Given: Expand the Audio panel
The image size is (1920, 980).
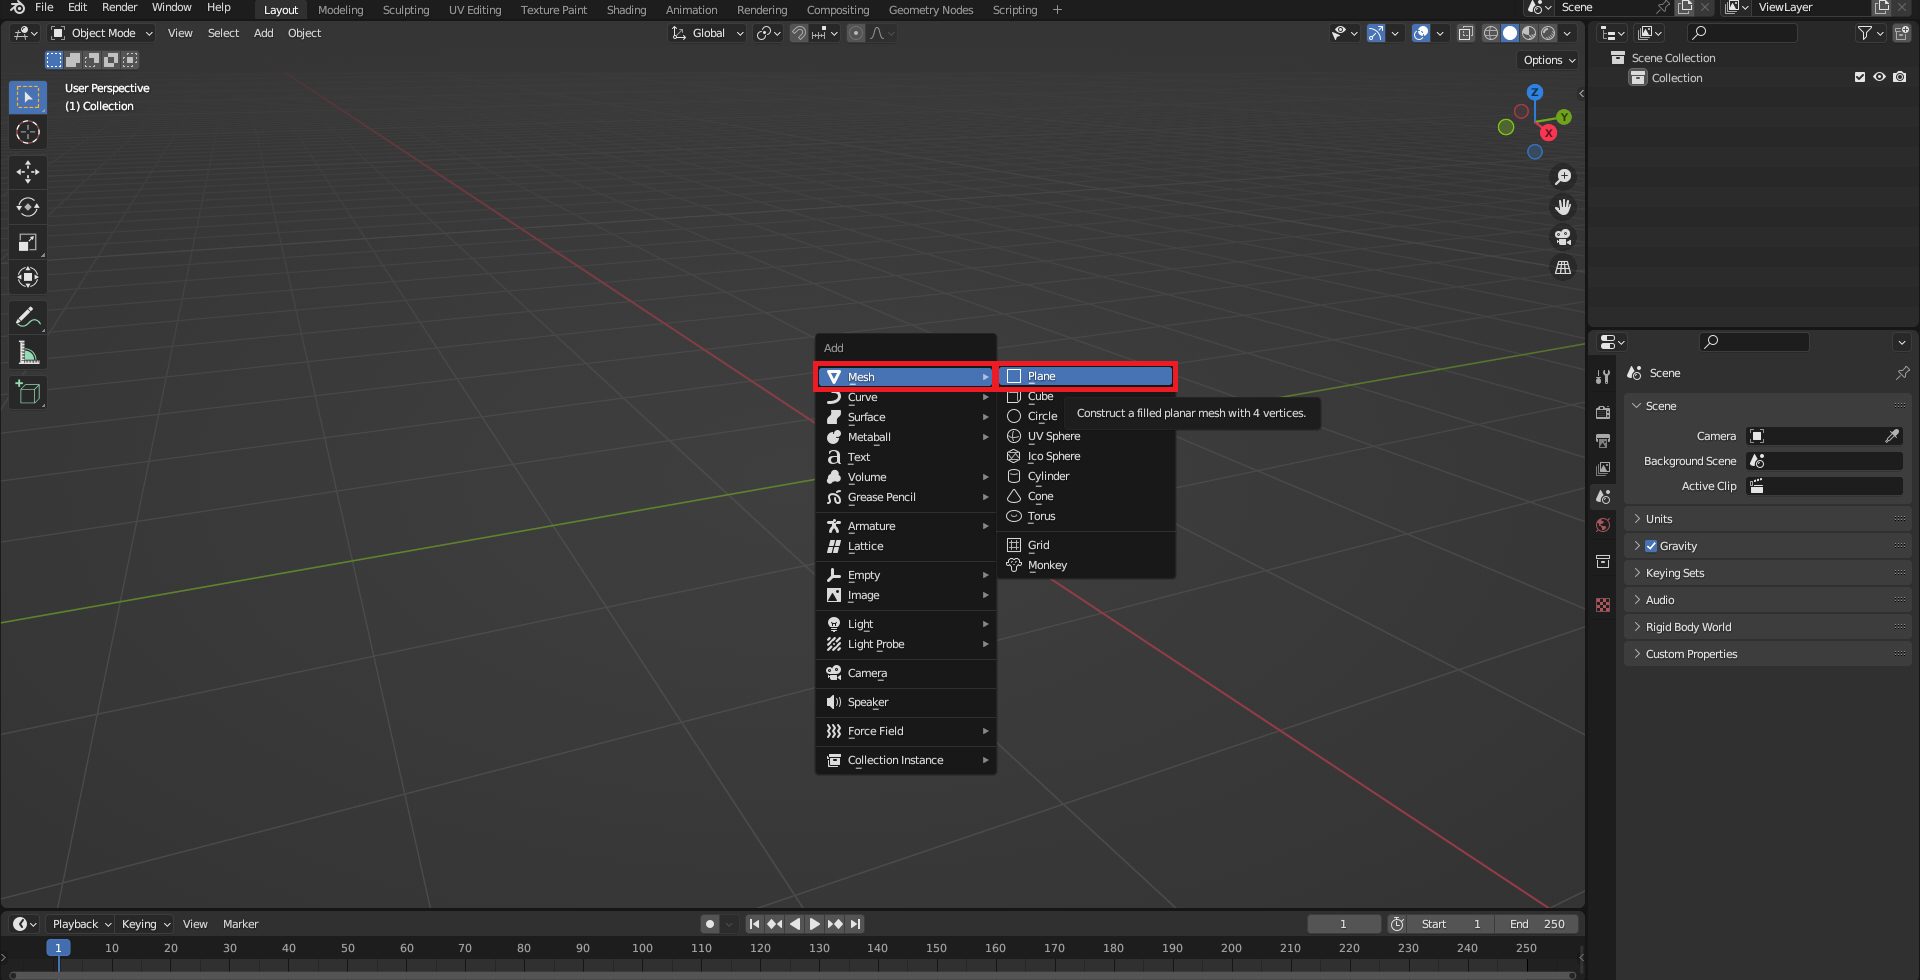Looking at the screenshot, I should pyautogui.click(x=1767, y=600).
